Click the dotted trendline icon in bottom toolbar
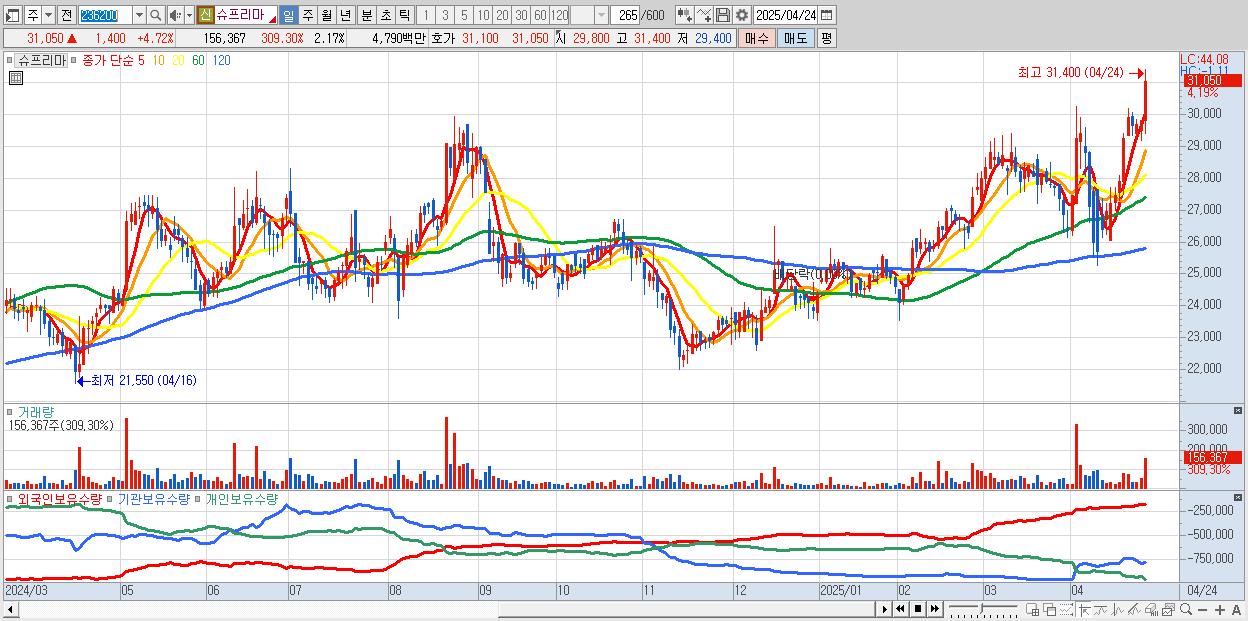Image resolution: width=1248 pixels, height=621 pixels. (x=1066, y=608)
